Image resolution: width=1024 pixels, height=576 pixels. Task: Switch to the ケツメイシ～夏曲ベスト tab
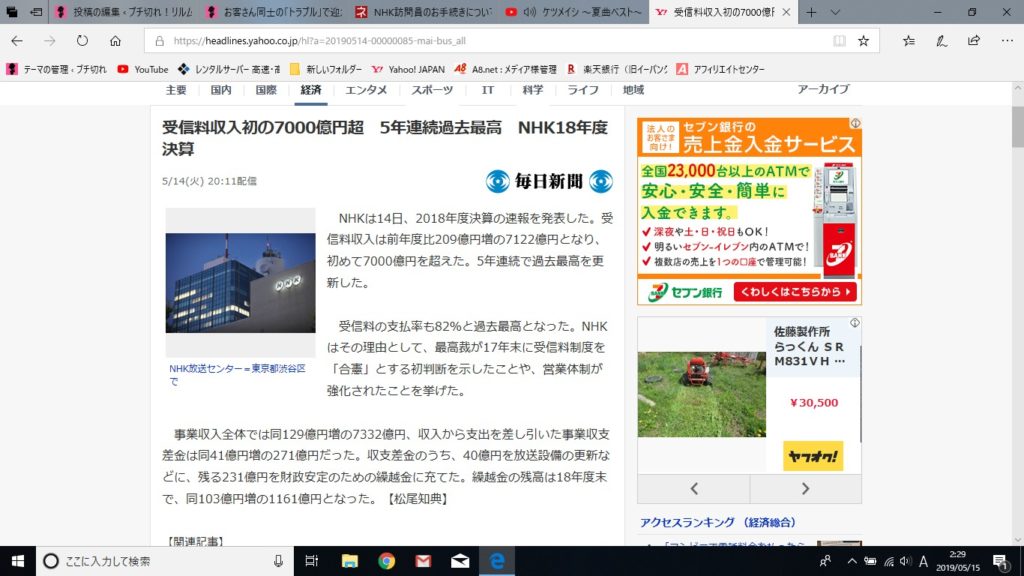coord(573,12)
